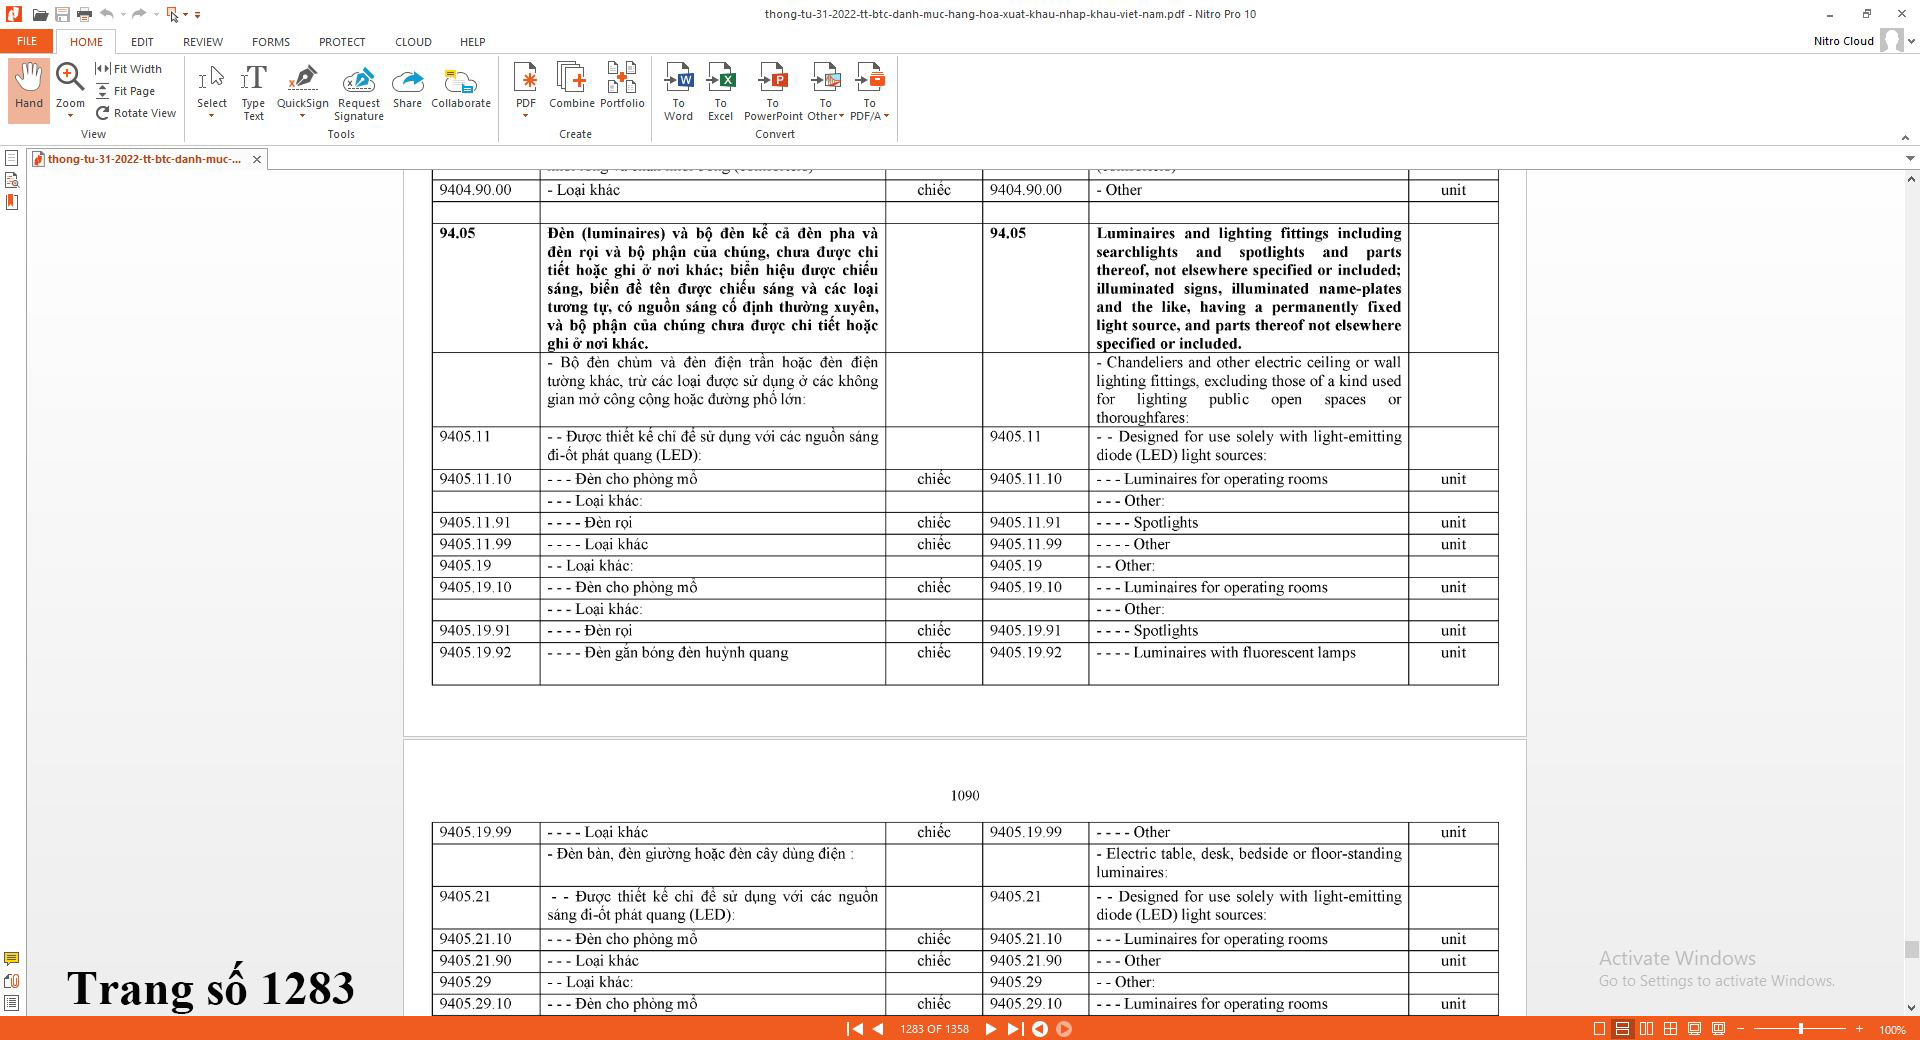This screenshot has width=1920, height=1040.
Task: Click the Redo arrow
Action: click(139, 14)
